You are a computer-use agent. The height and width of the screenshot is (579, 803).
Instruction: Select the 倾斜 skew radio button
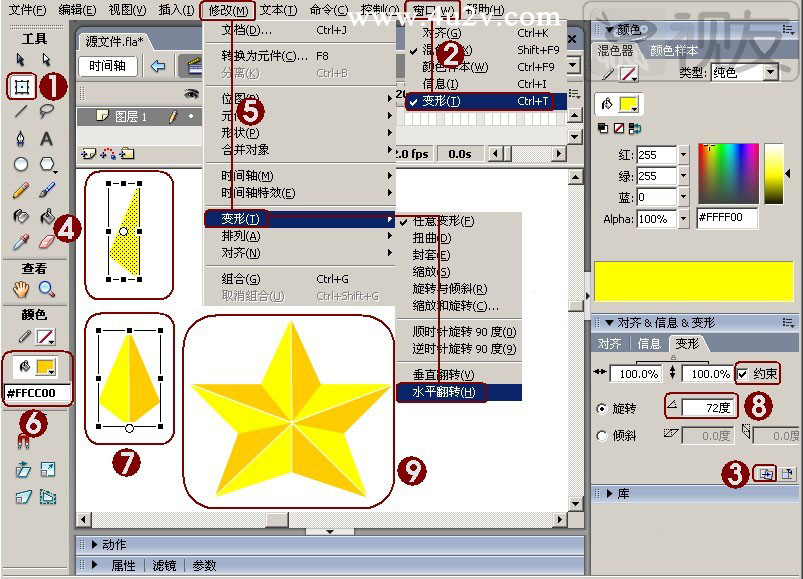click(x=602, y=436)
